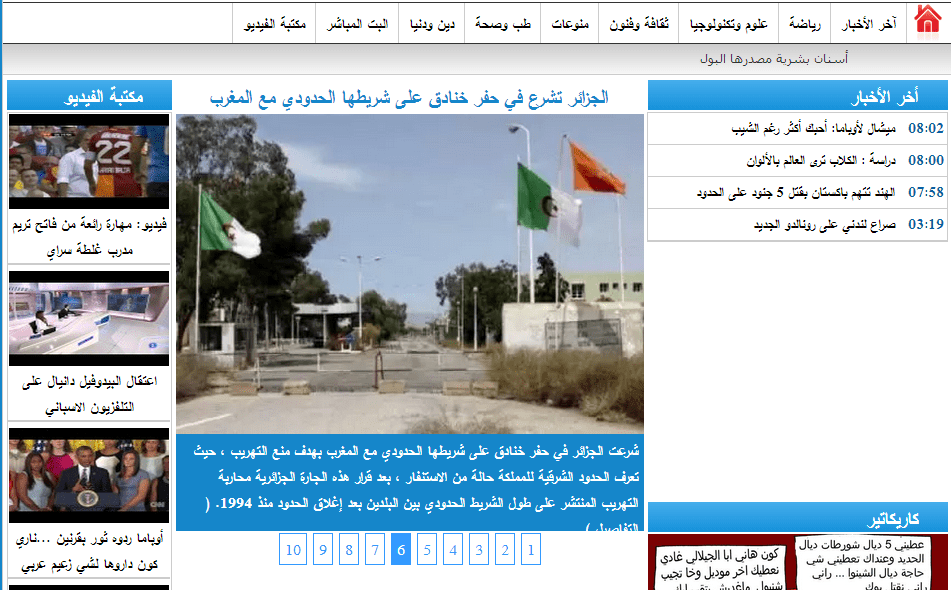
Task: Click the news ticker headline about أسنان بشرية
Action: [774, 59]
